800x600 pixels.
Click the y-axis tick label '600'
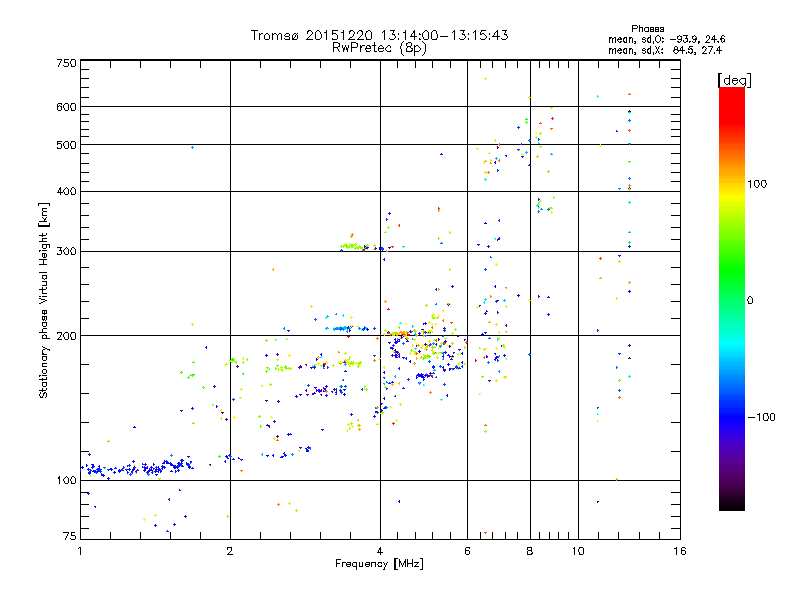(66, 107)
